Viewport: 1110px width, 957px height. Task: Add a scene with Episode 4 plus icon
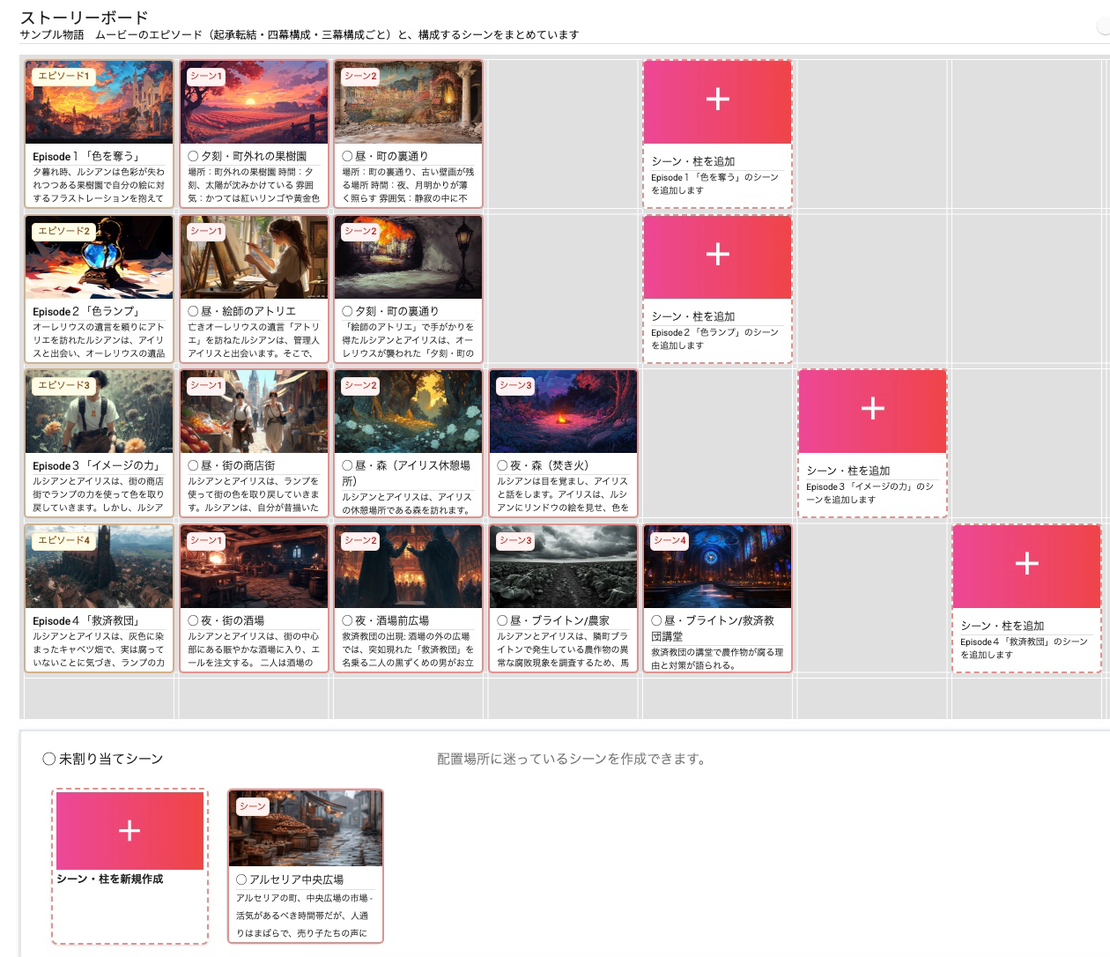1026,564
